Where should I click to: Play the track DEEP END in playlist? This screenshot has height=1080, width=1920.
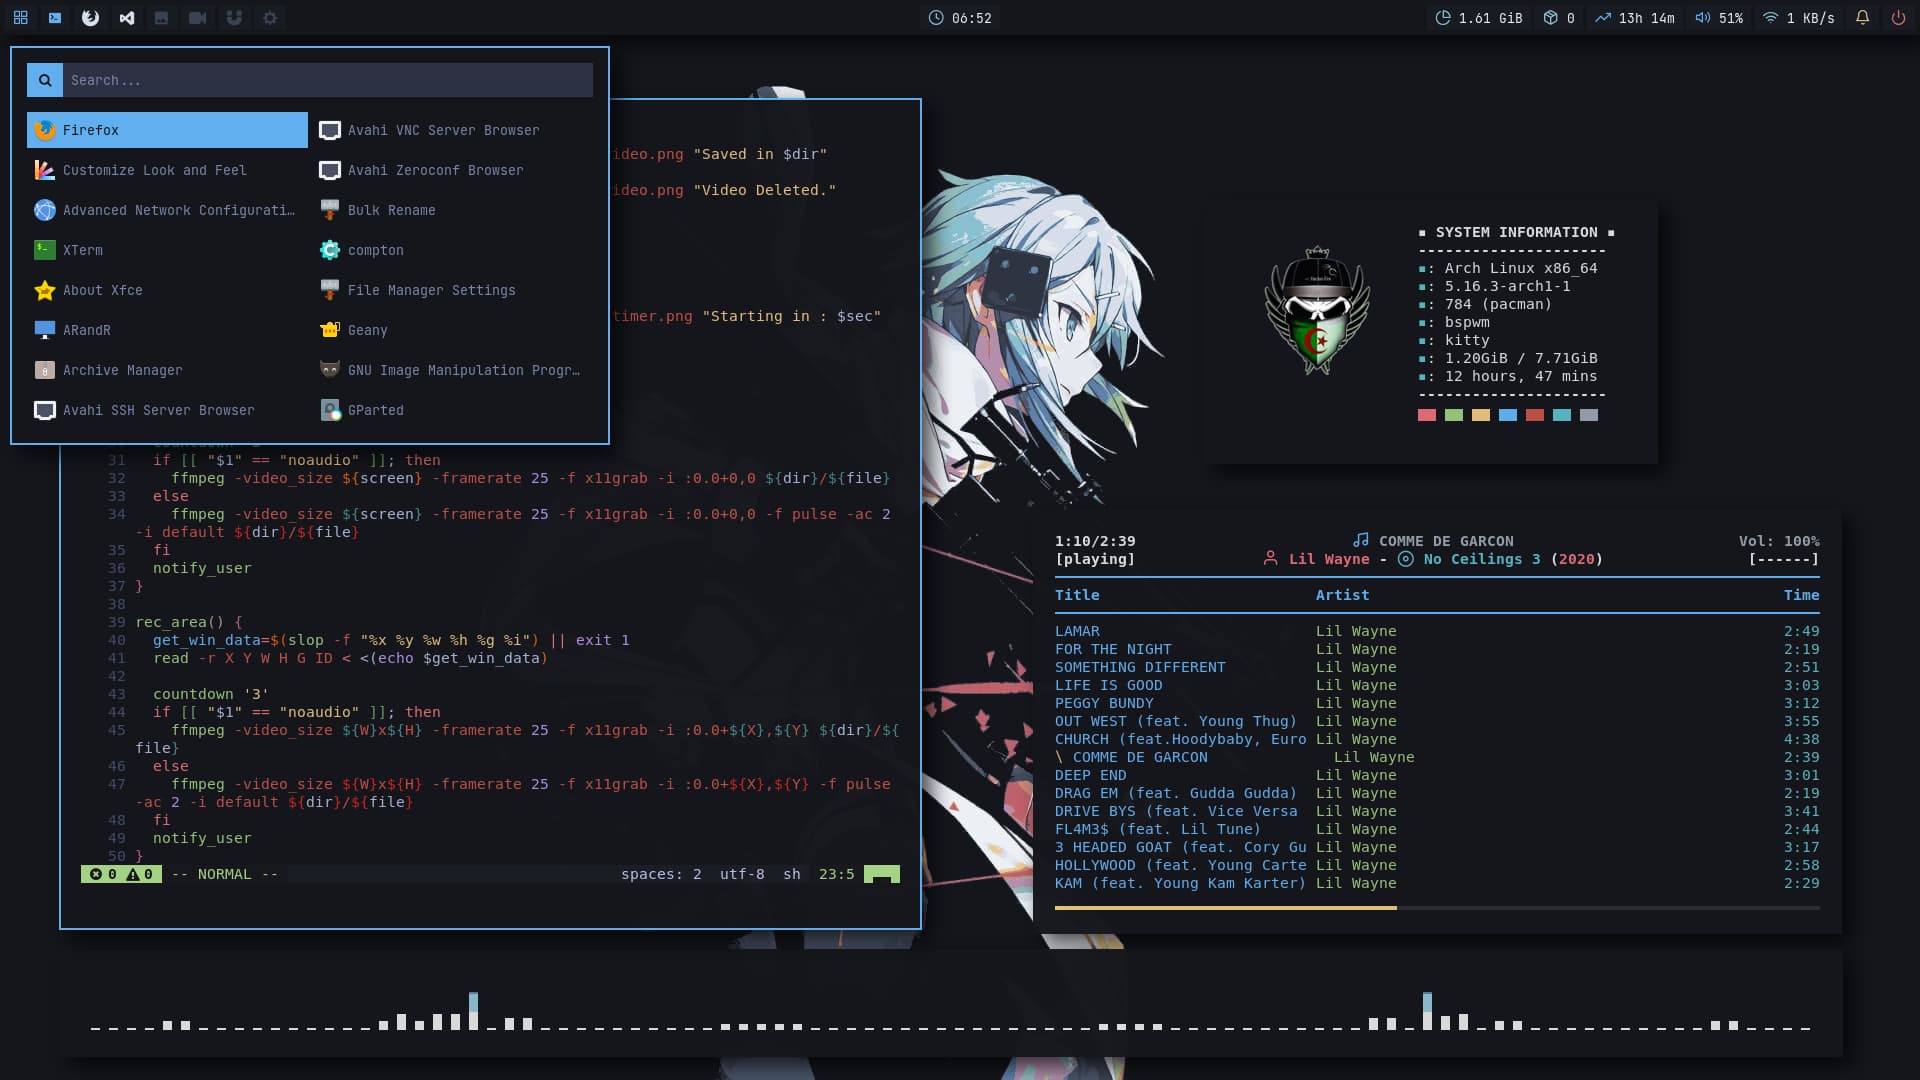[1090, 775]
